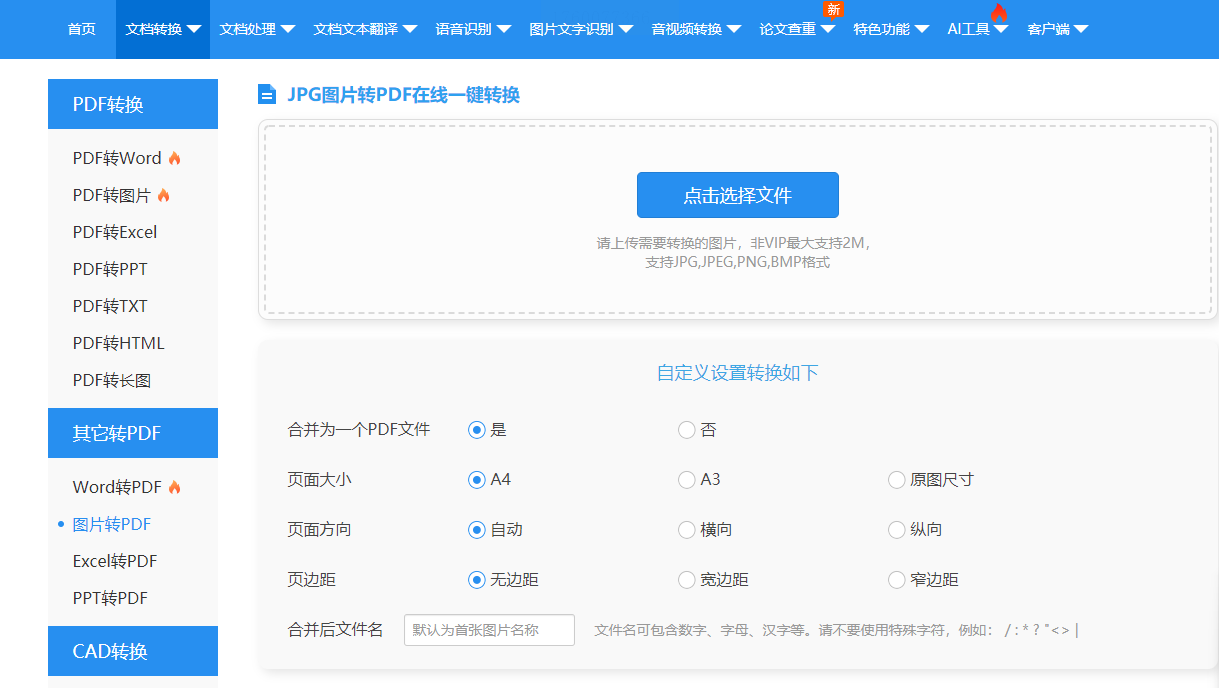1219x688 pixels.
Task: Open the 客户端 menu item
Action: coord(1057,29)
